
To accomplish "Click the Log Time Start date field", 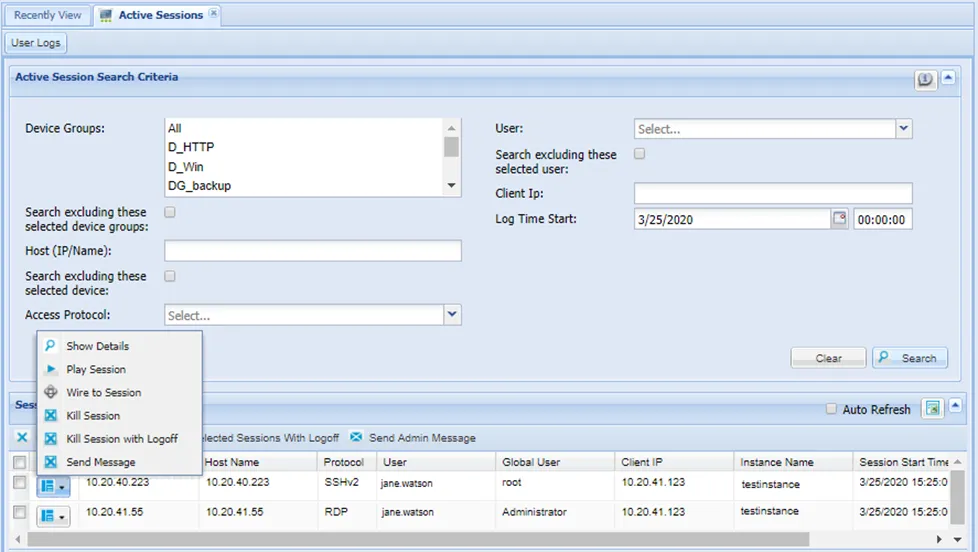I will [x=732, y=219].
